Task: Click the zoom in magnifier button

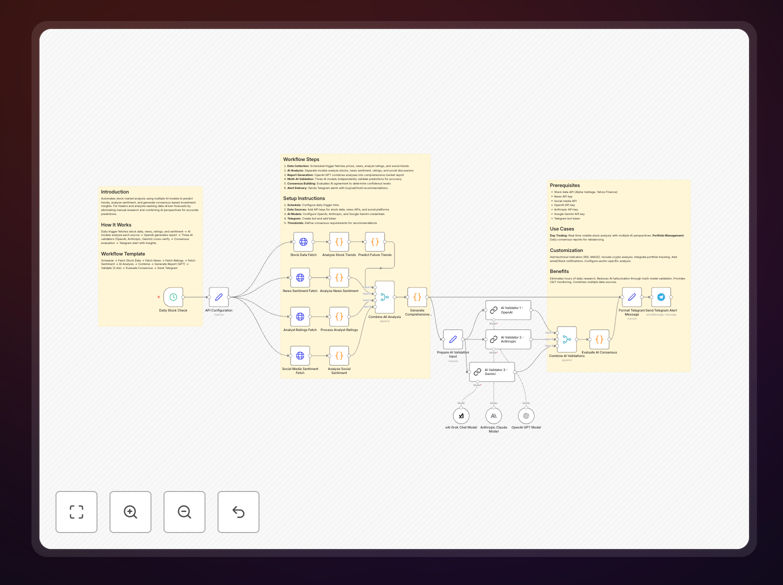Action: [x=130, y=512]
